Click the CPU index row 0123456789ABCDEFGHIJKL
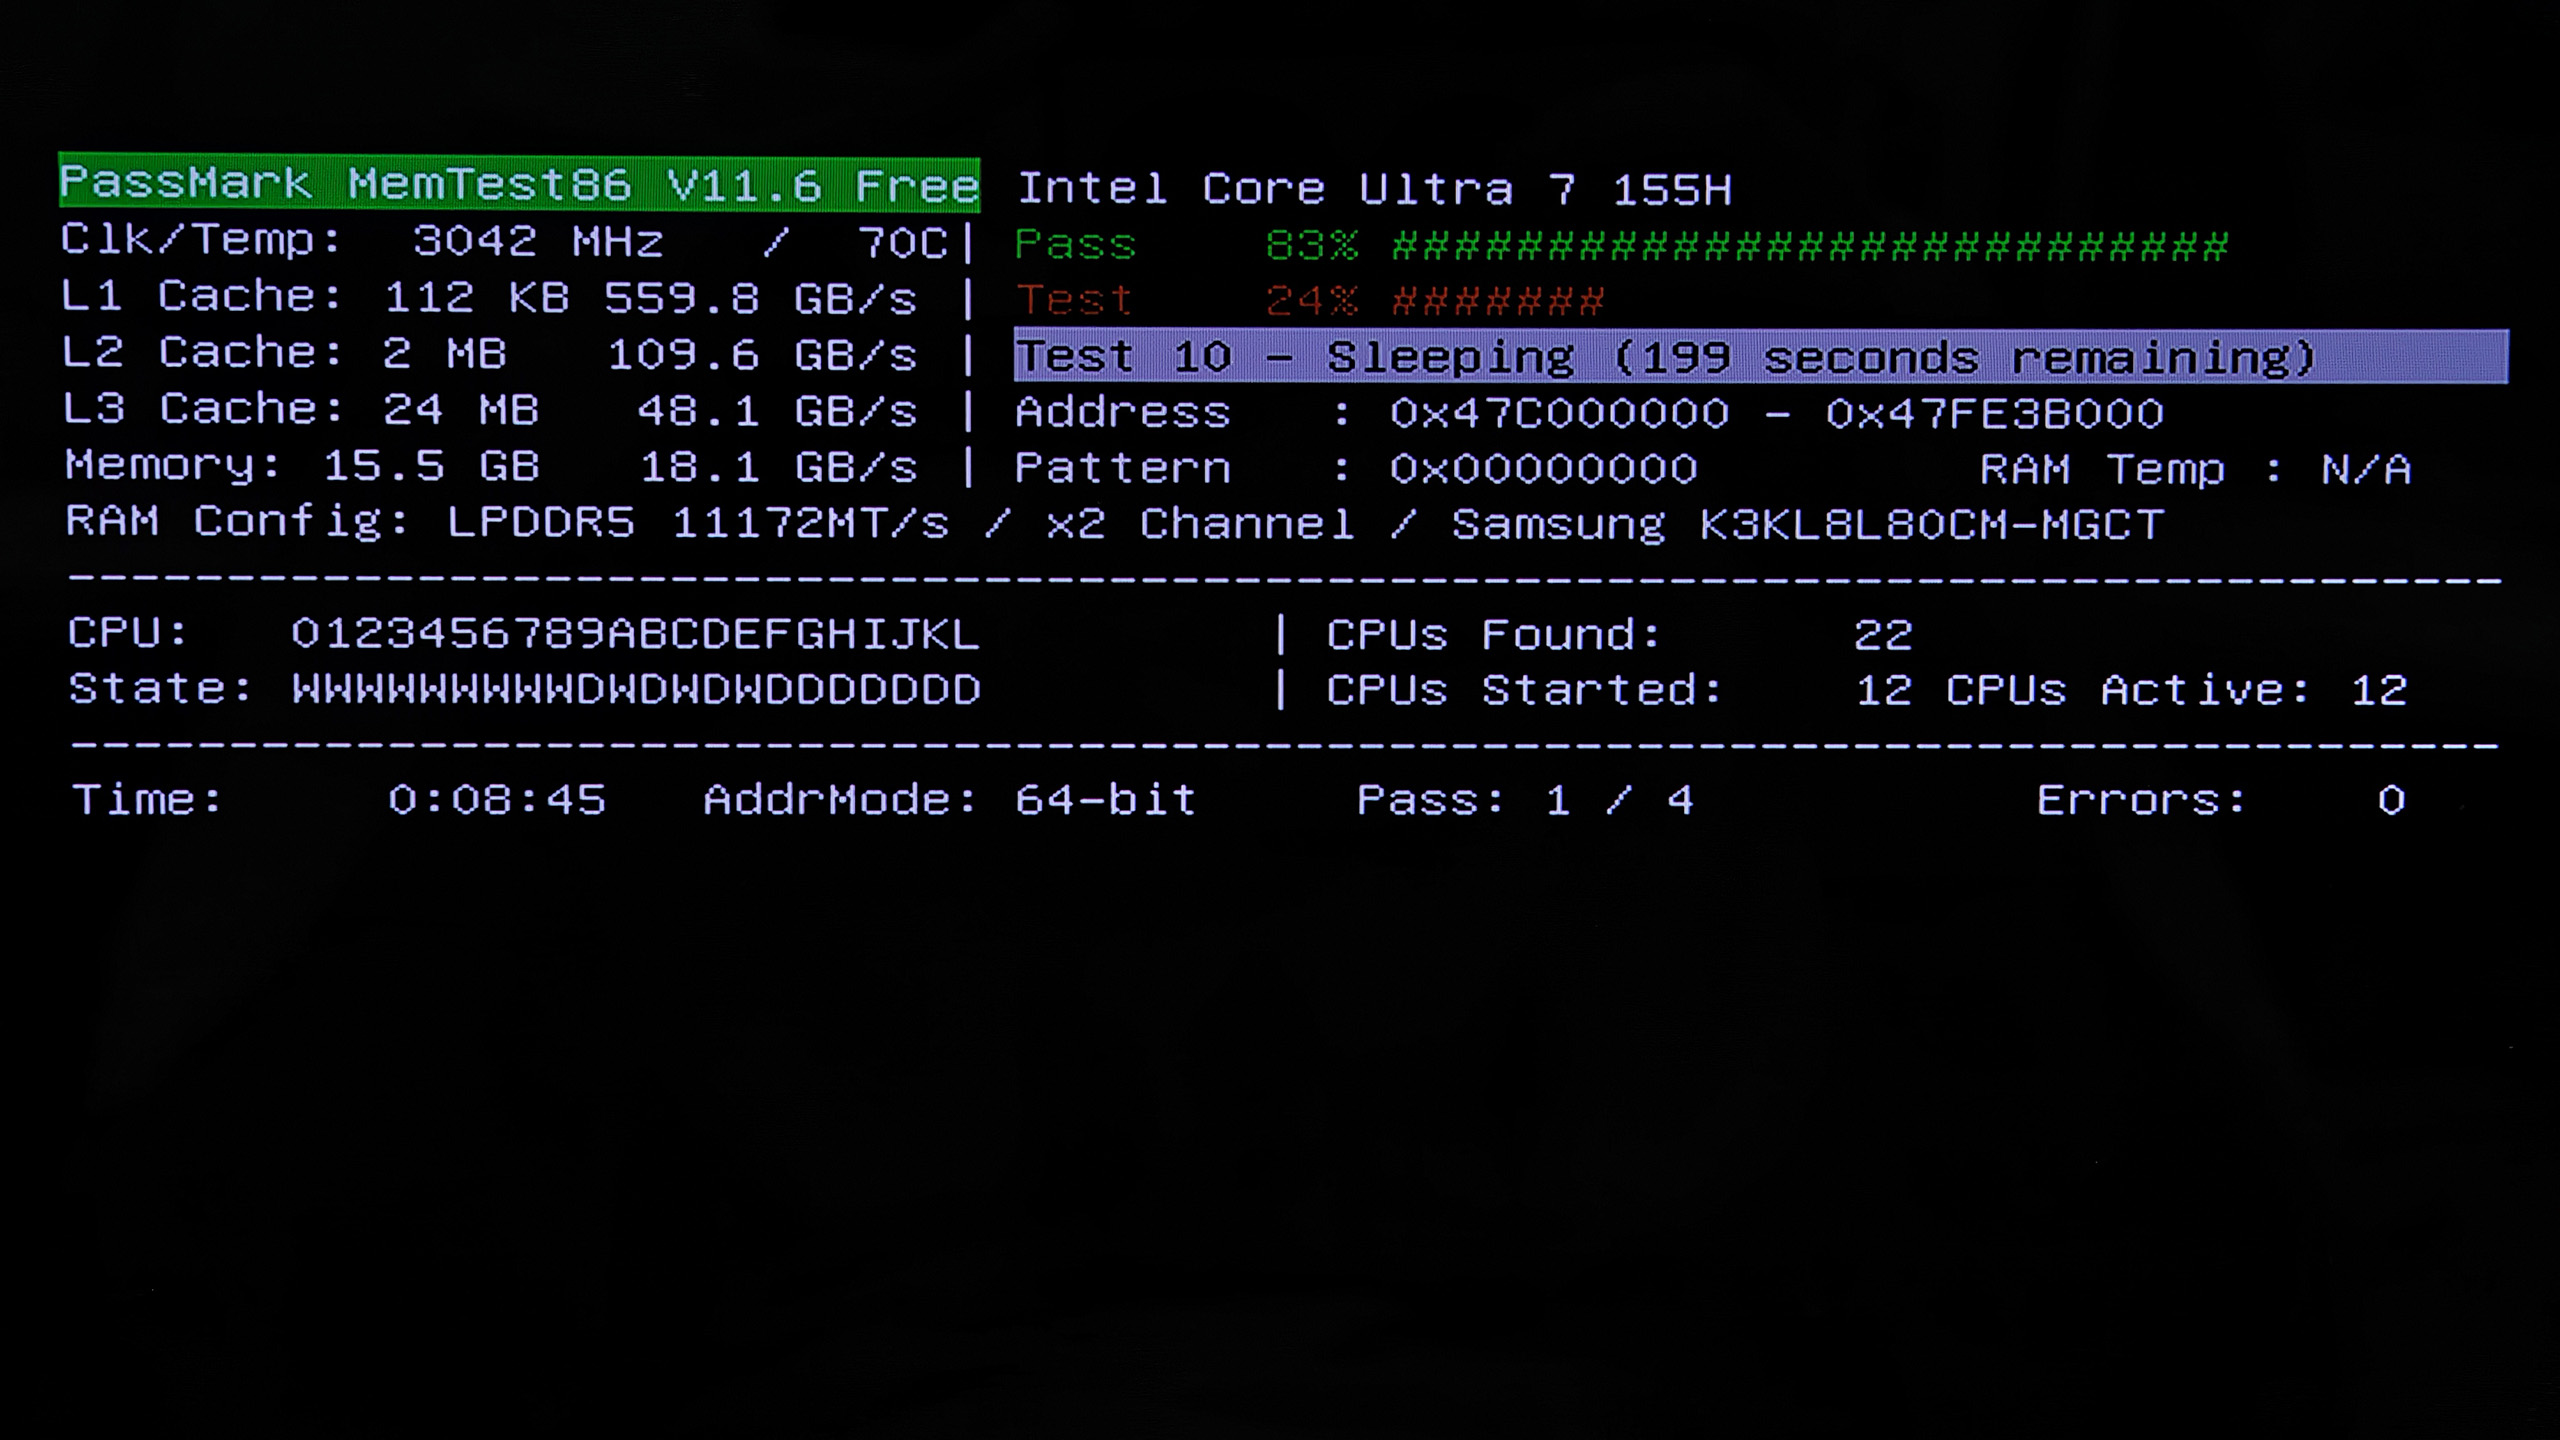 [635, 634]
